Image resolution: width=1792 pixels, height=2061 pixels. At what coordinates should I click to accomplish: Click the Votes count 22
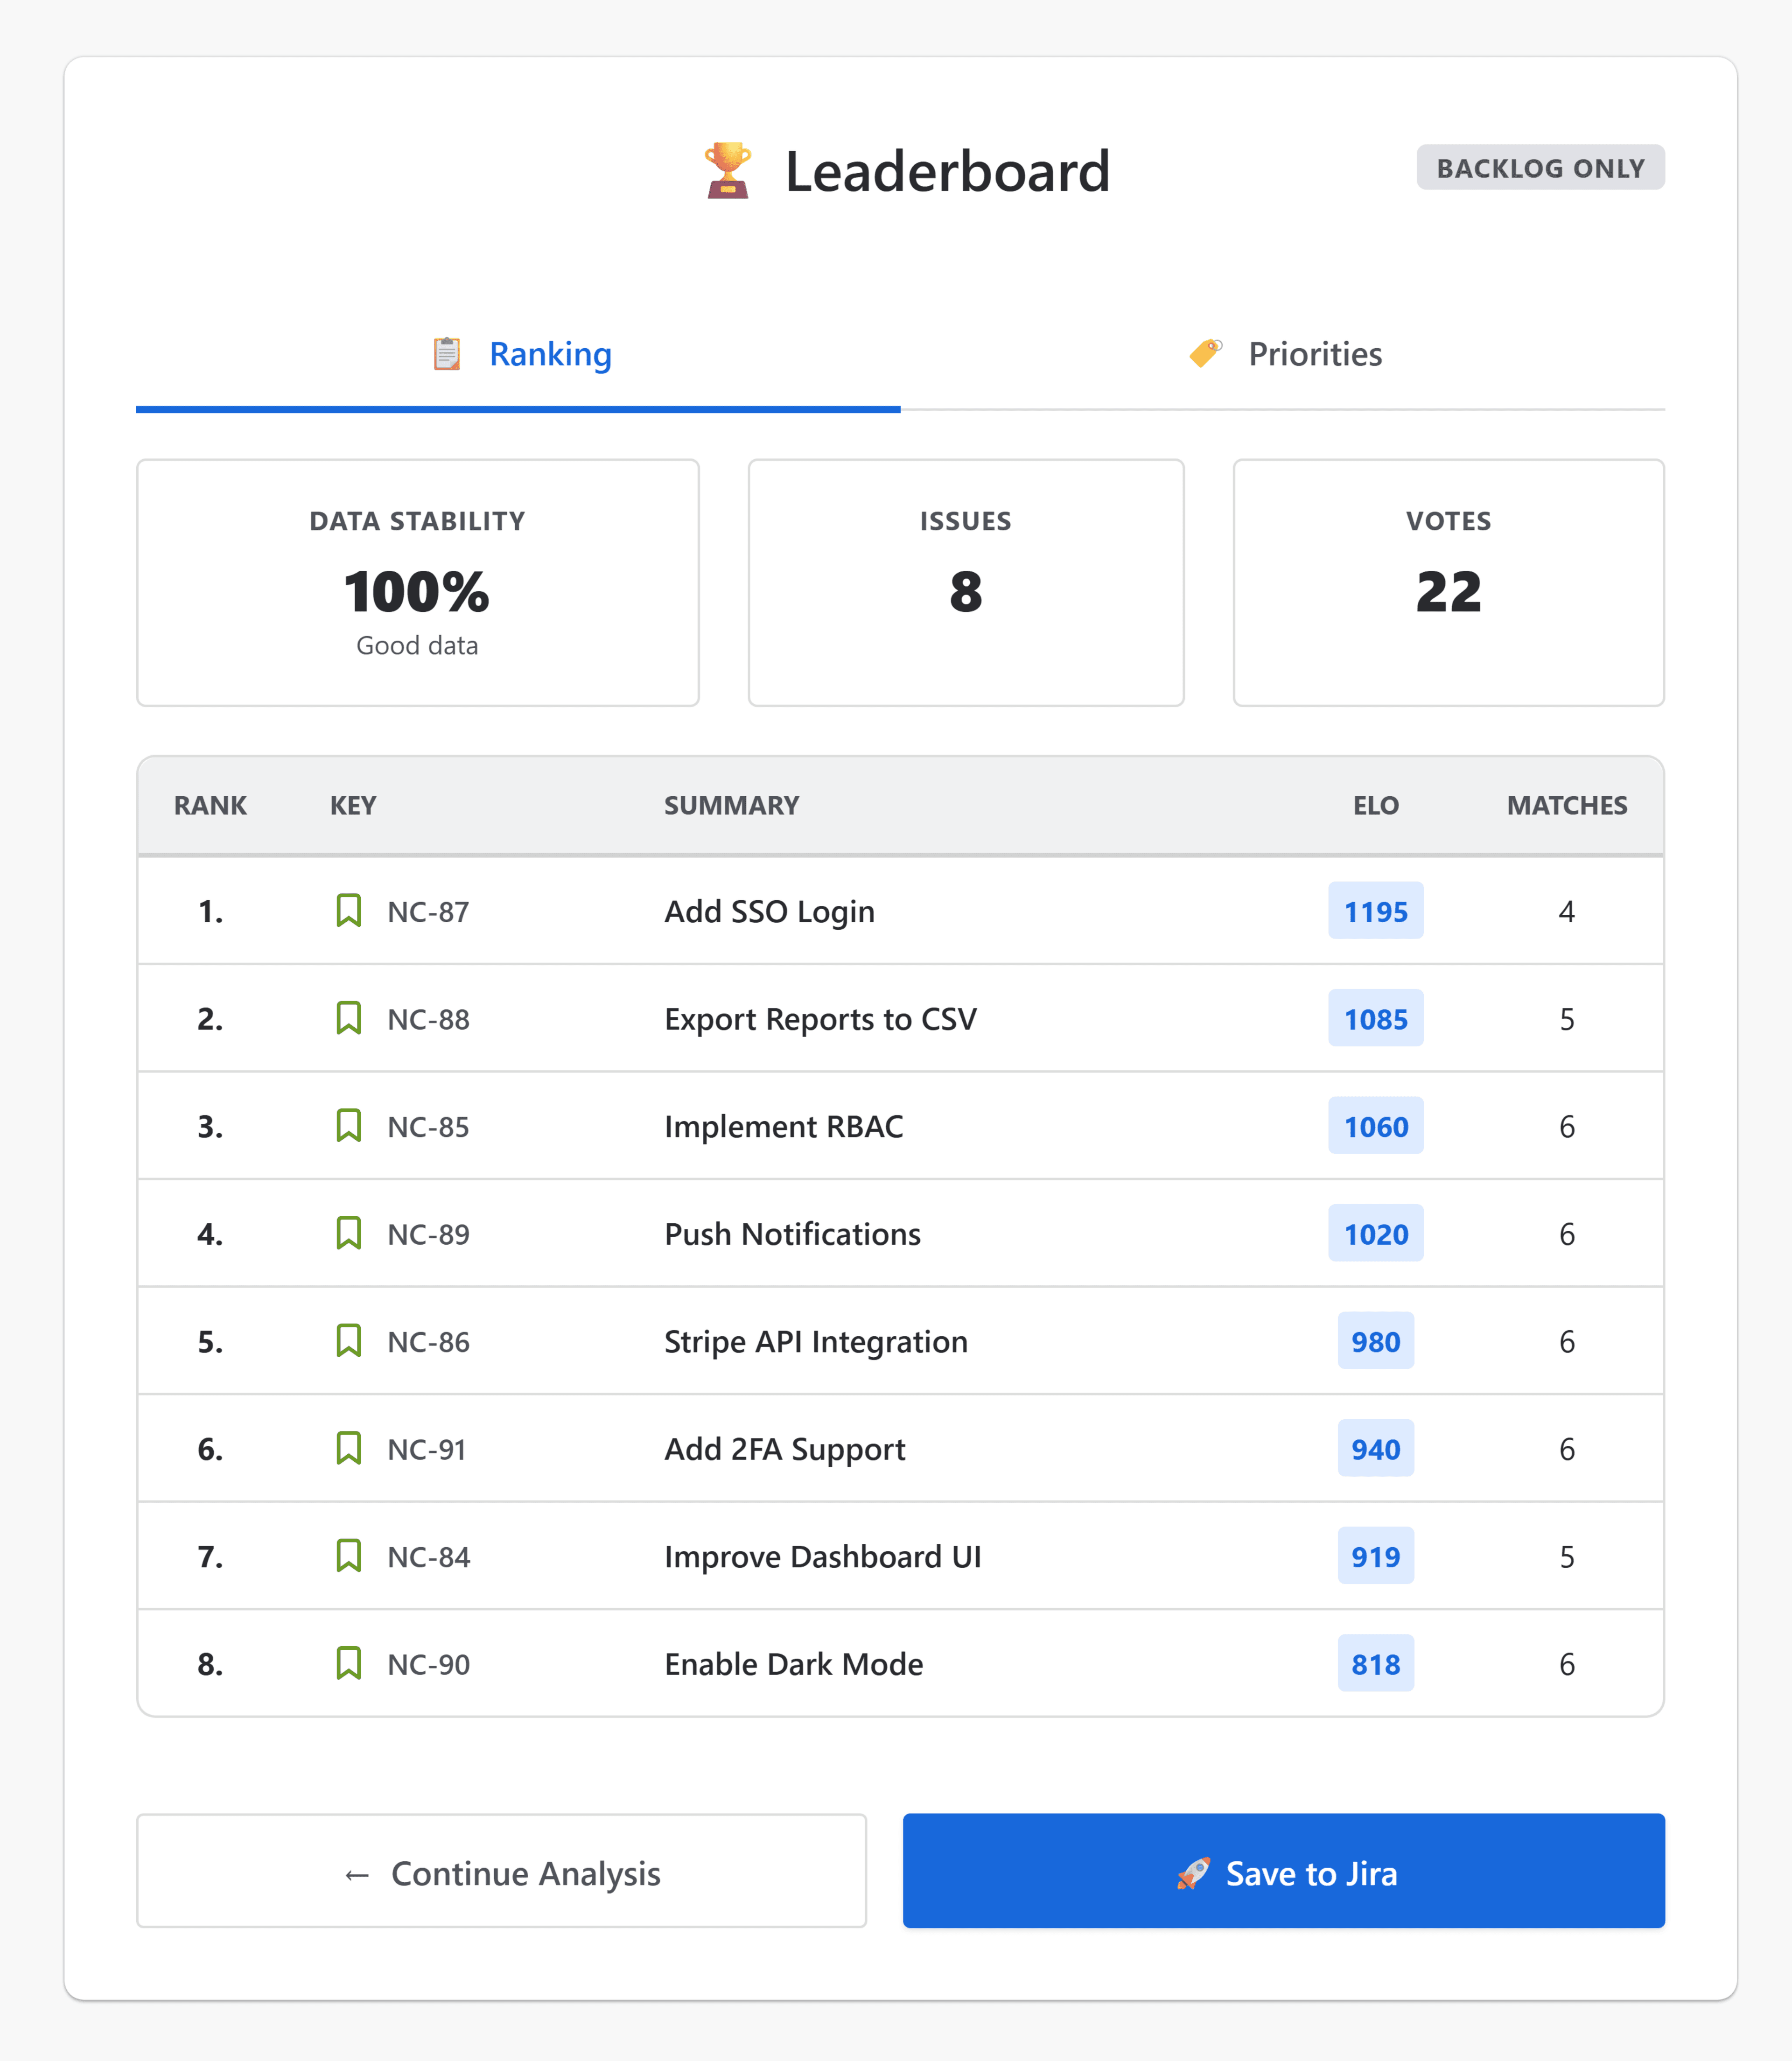(x=1449, y=592)
